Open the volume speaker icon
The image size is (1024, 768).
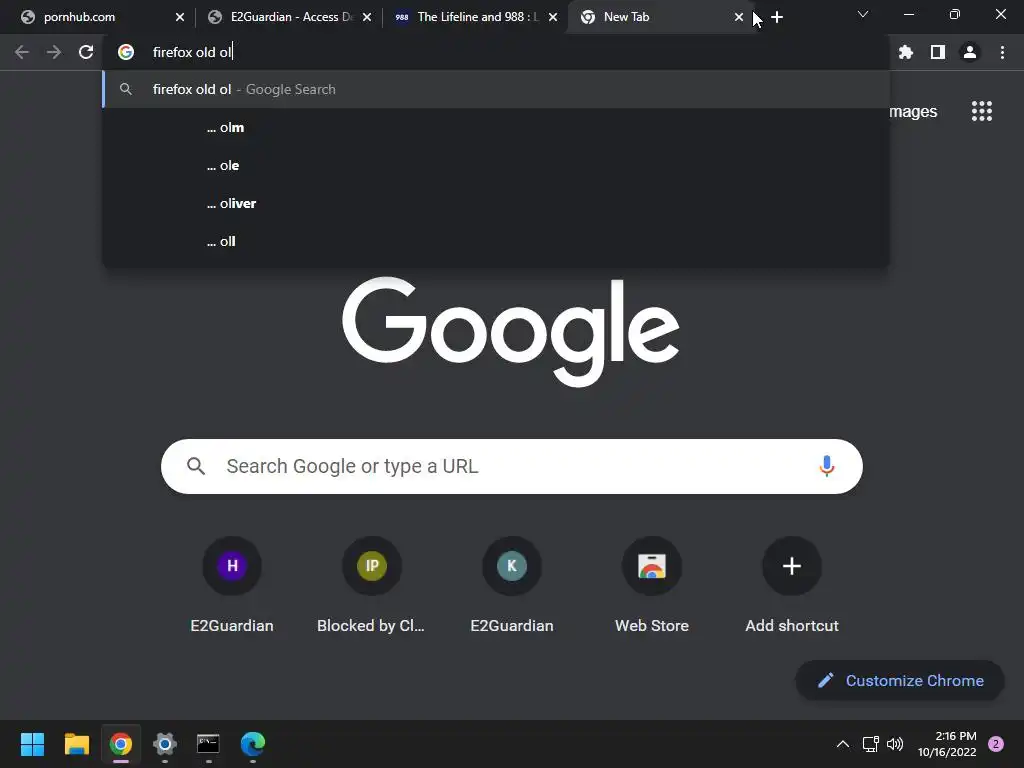pyautogui.click(x=895, y=744)
